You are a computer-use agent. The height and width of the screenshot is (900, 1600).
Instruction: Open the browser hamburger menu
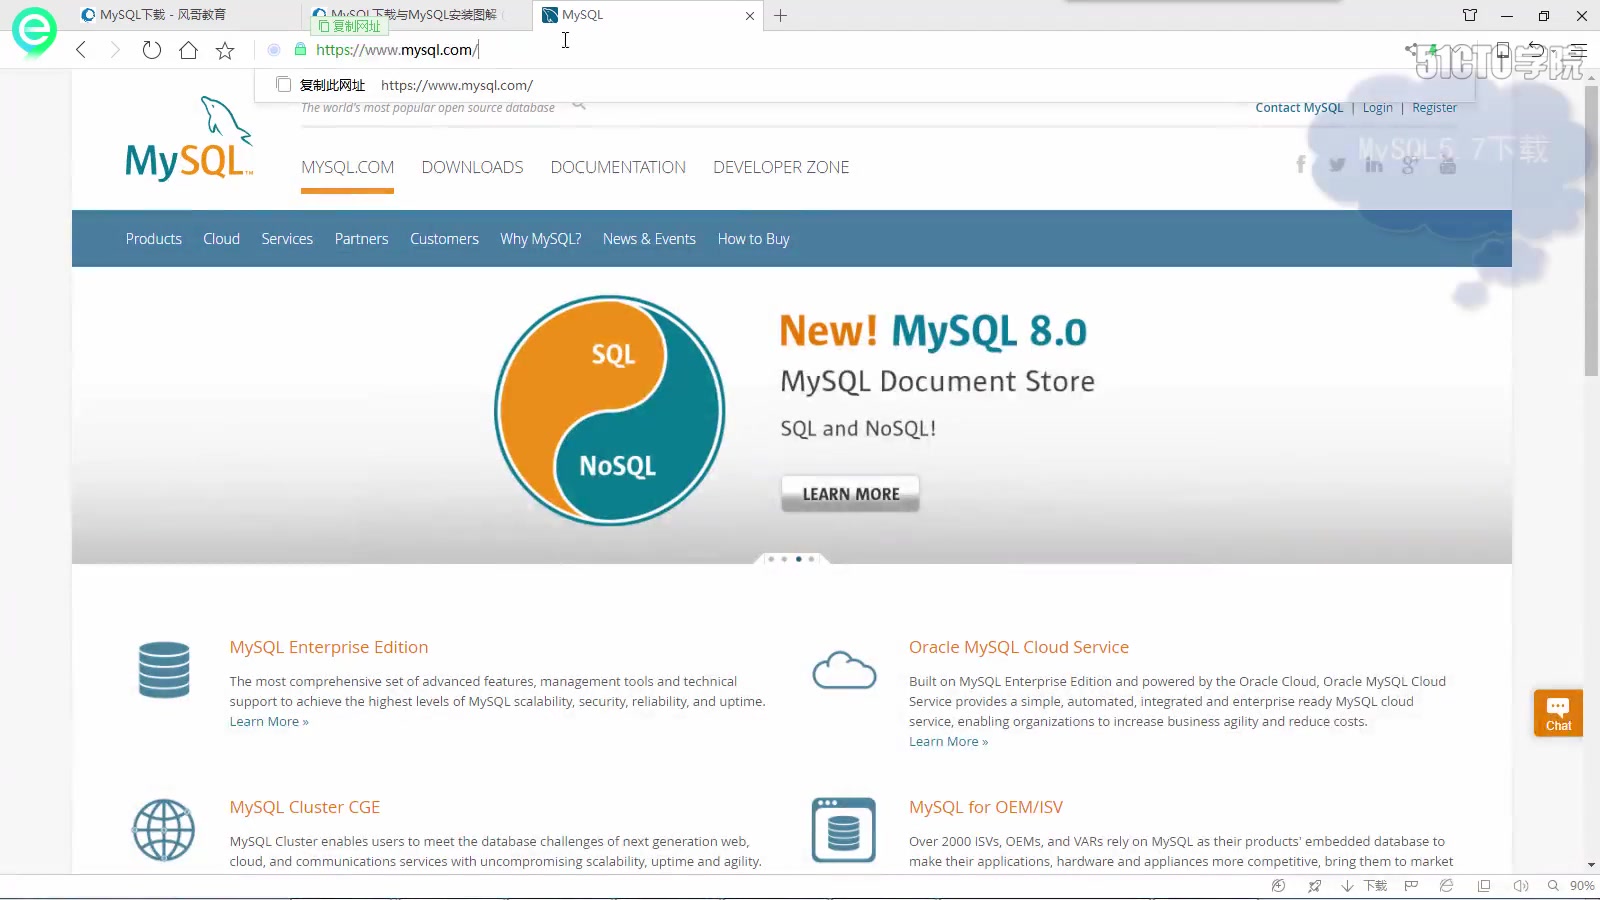pyautogui.click(x=1579, y=50)
